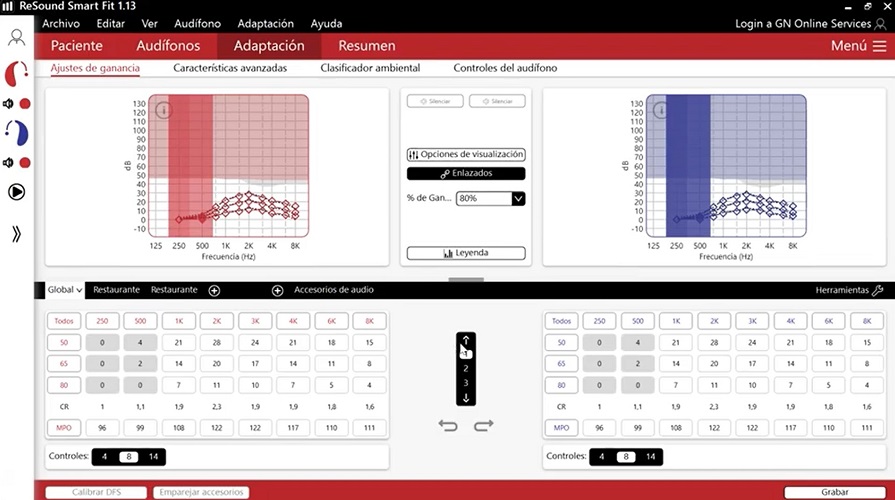Mute right hearing aid via speaker icon

tap(8, 103)
